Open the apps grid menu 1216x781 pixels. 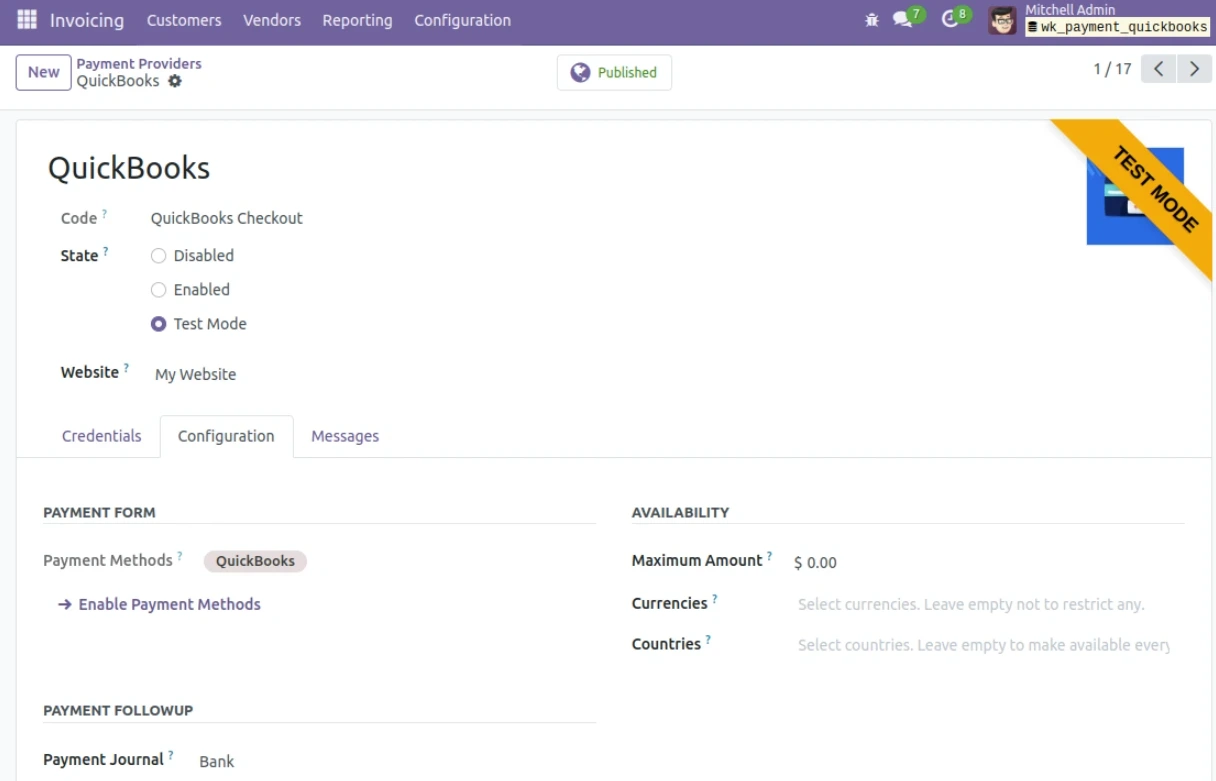tap(26, 19)
